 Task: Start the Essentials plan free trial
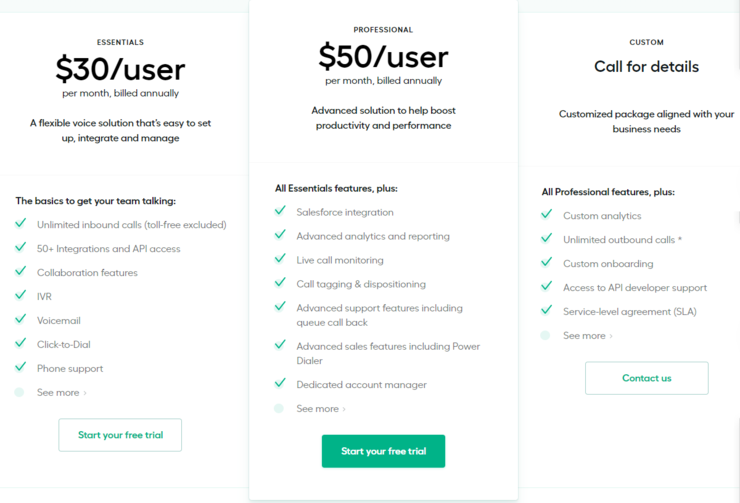[120, 435]
